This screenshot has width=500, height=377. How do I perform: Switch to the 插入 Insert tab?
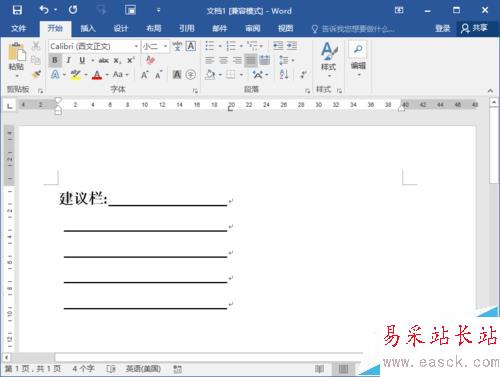click(88, 28)
